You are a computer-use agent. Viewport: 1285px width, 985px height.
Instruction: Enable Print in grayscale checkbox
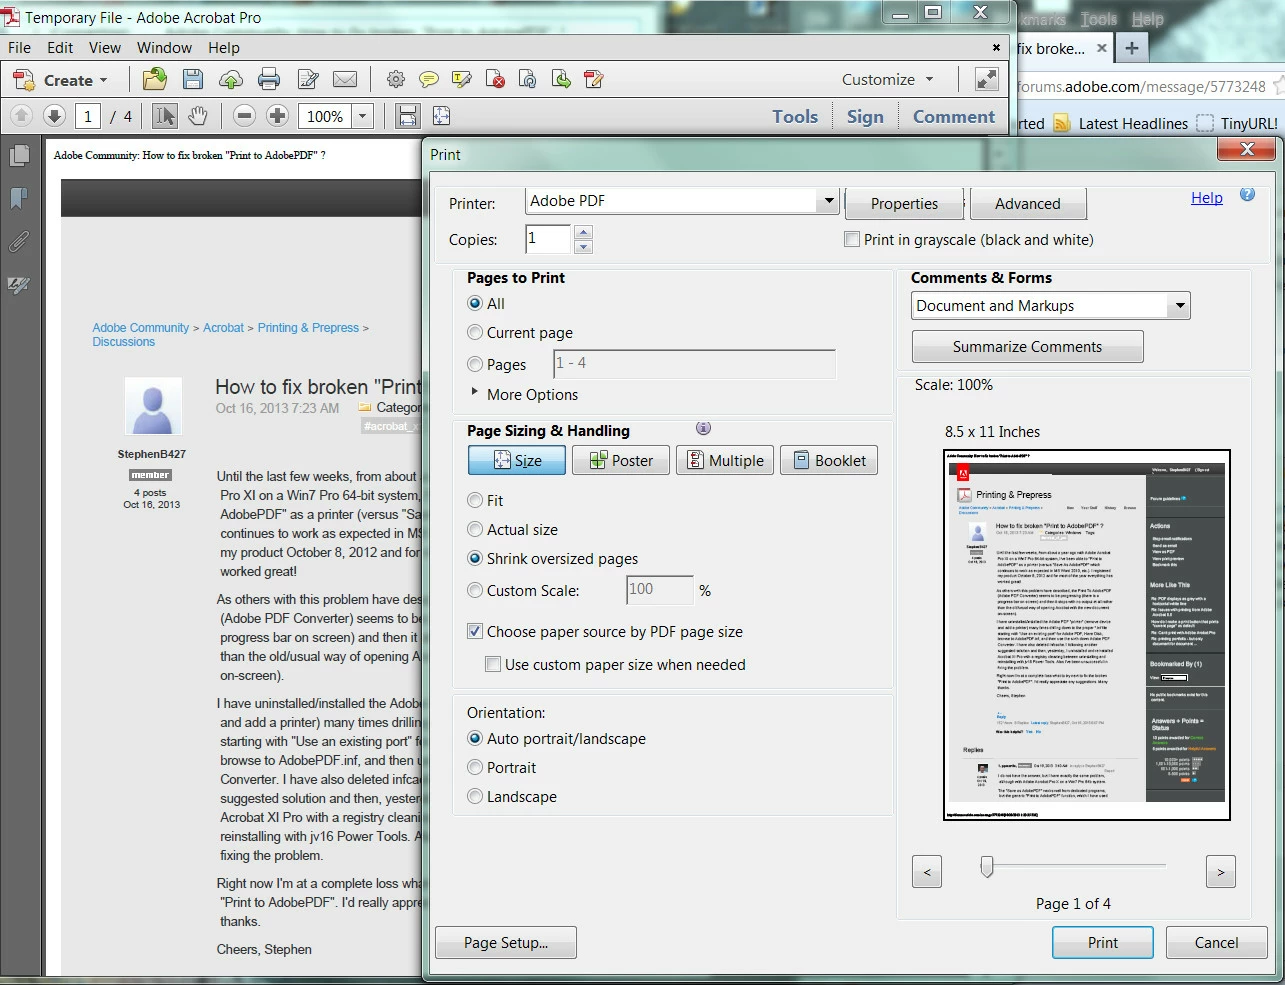coord(852,239)
